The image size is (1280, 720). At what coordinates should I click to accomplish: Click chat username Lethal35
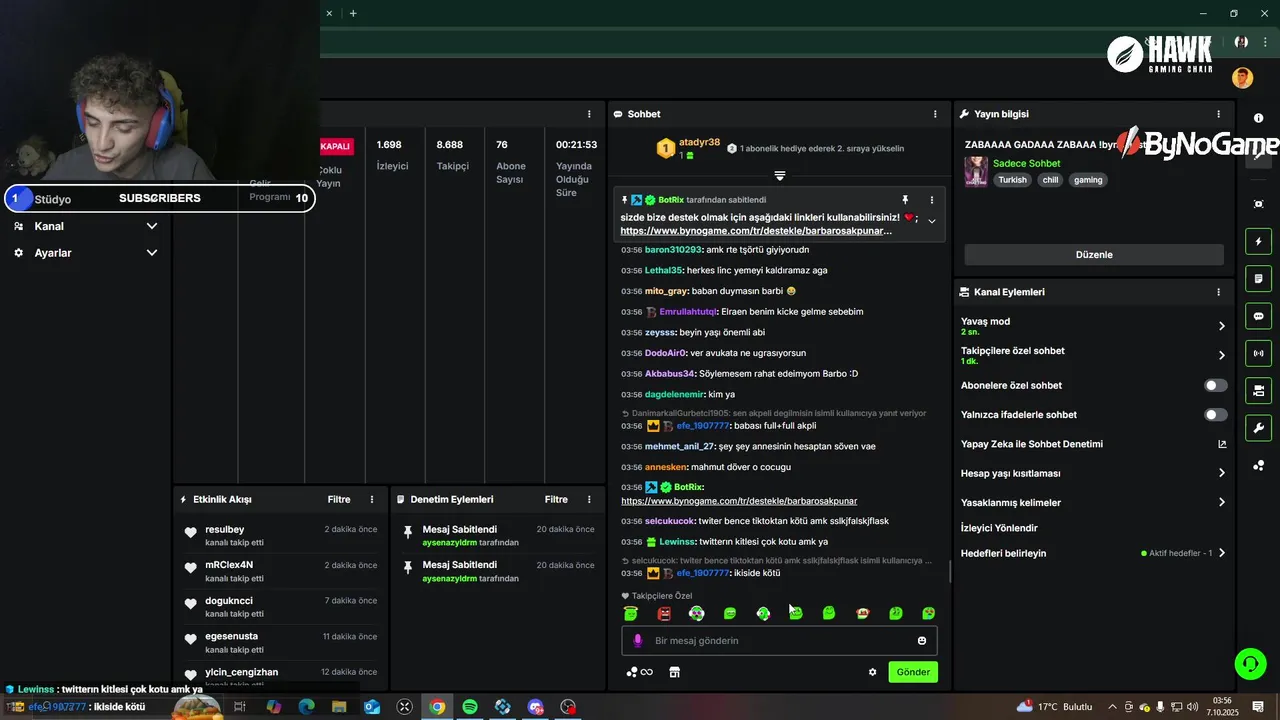664,270
